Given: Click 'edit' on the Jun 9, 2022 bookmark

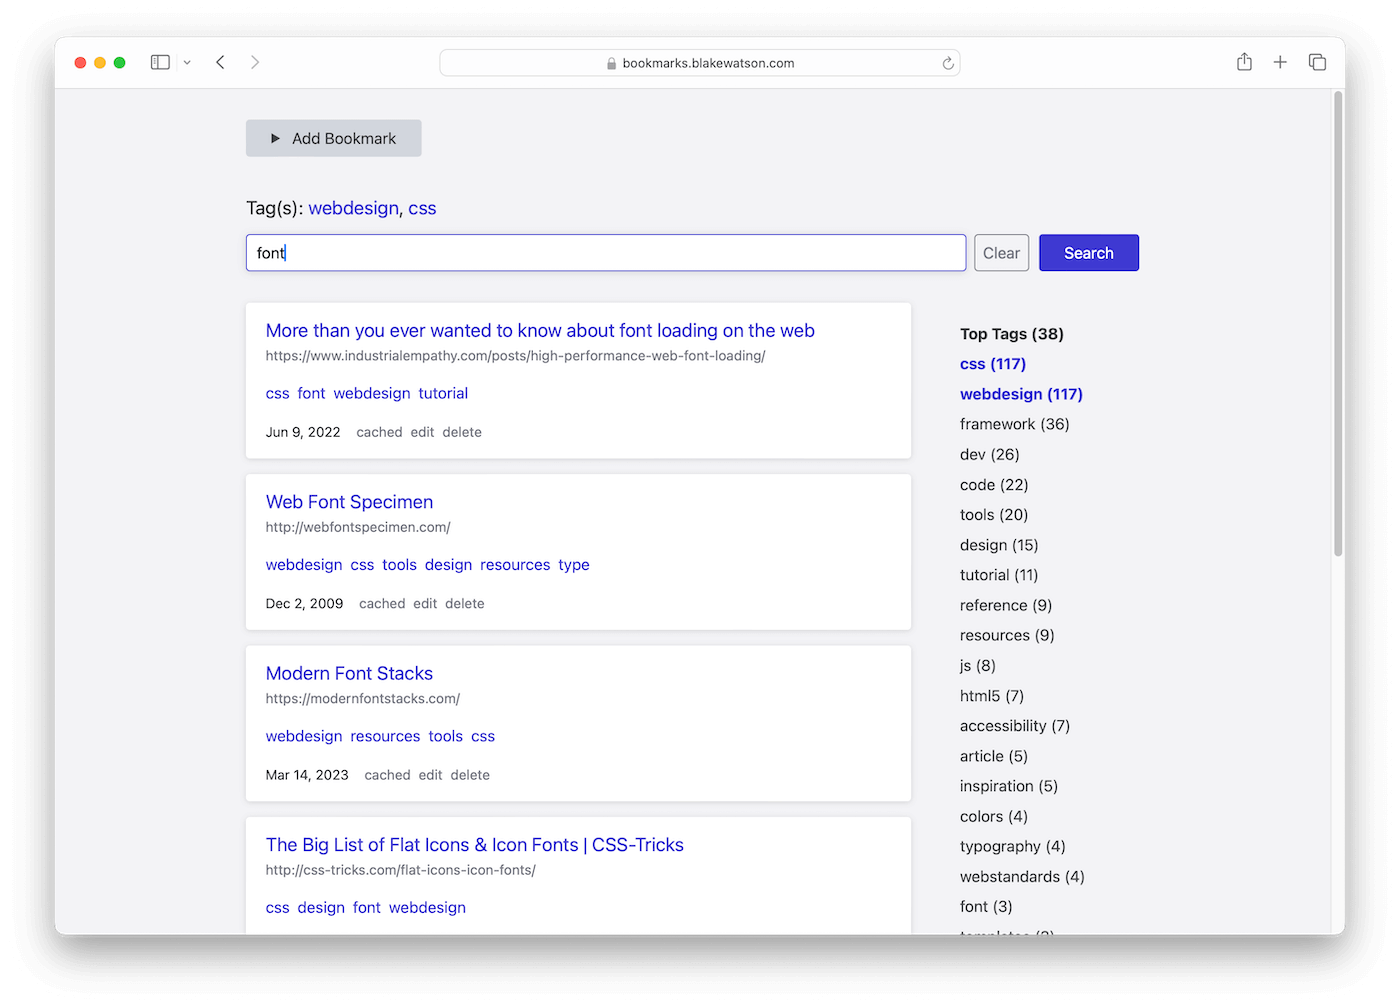Looking at the screenshot, I should coord(422,432).
